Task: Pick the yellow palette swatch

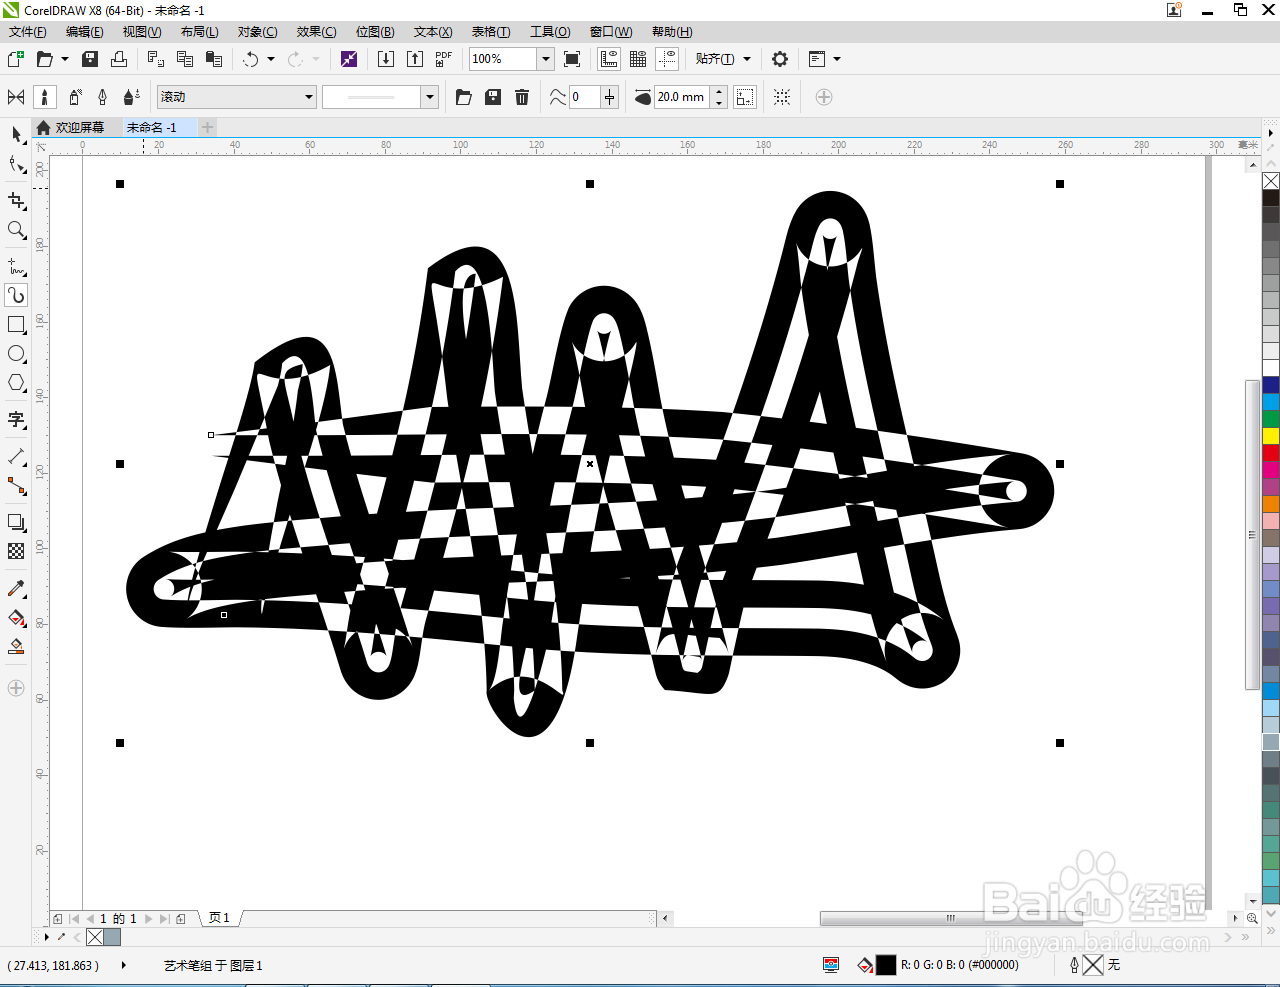Action: [x=1271, y=436]
